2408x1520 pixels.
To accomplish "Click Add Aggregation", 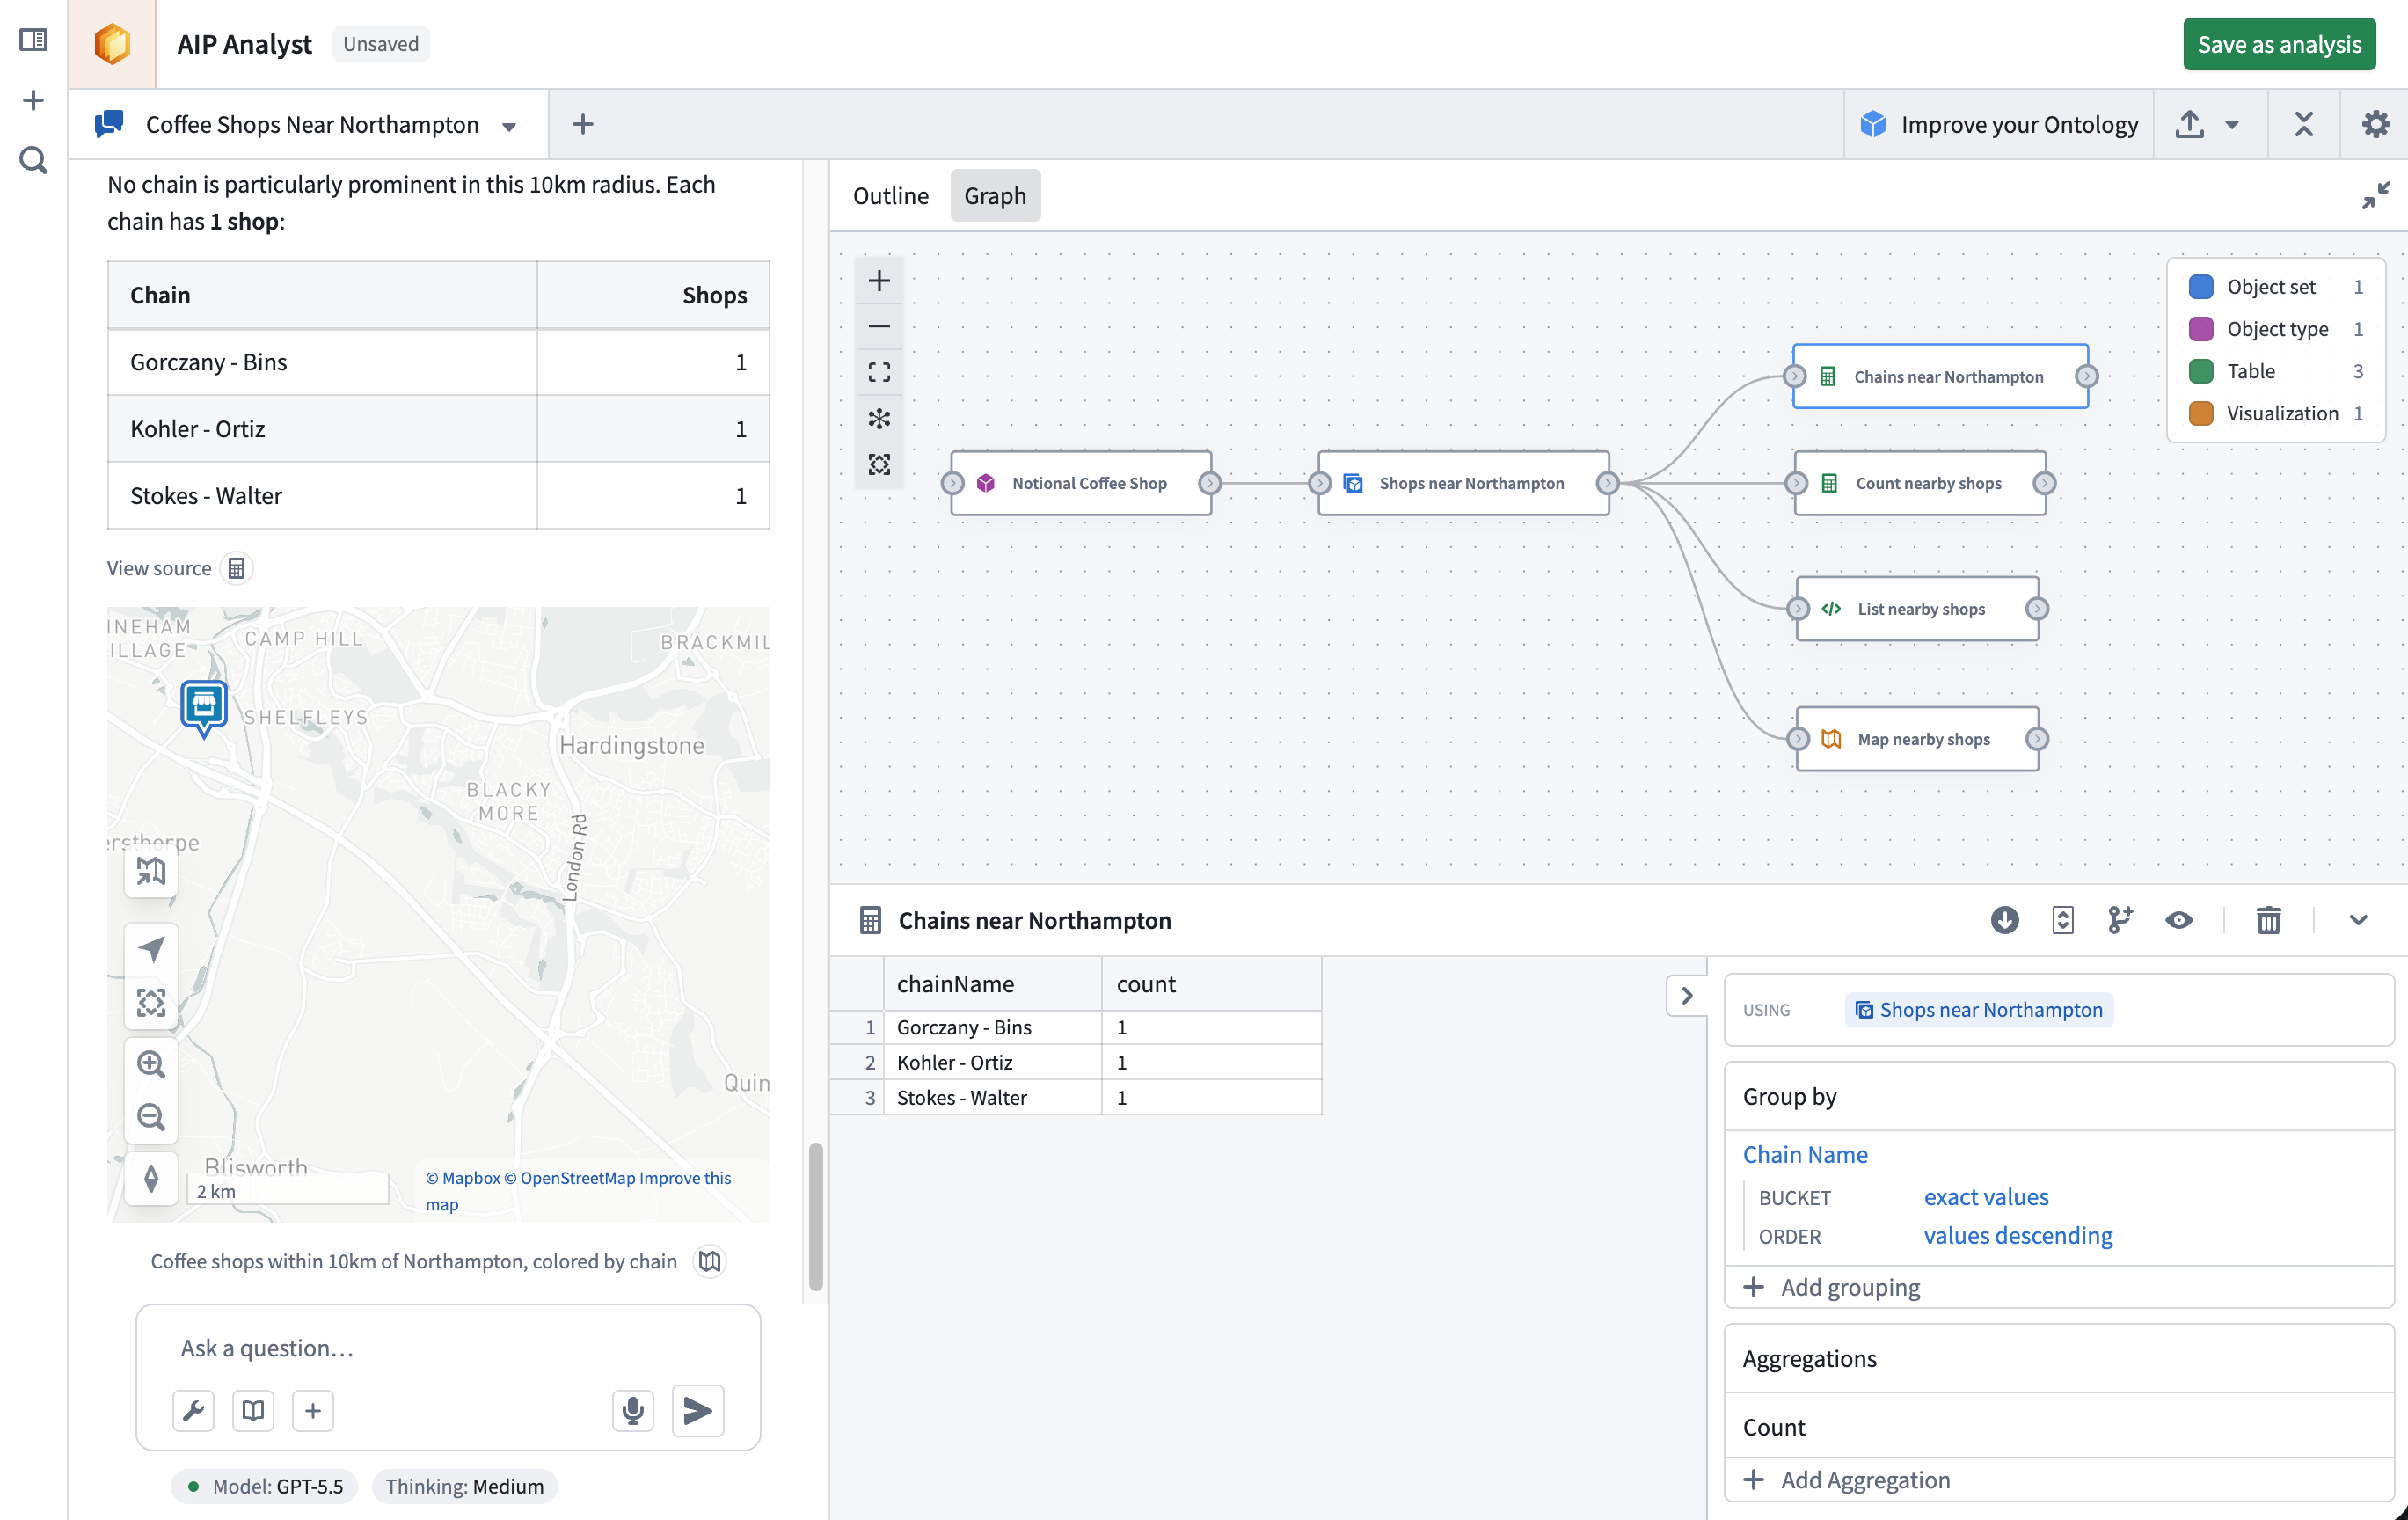I will click(x=1847, y=1480).
